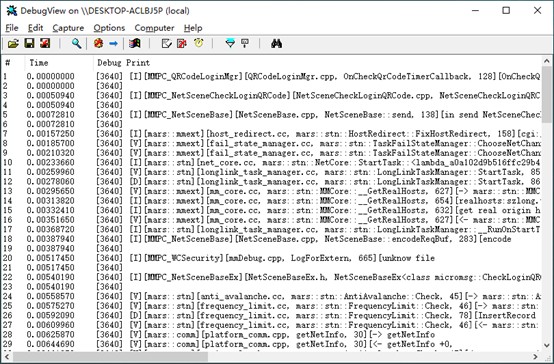Click the vertical scrollbar down arrow

pyautogui.click(x=547, y=346)
